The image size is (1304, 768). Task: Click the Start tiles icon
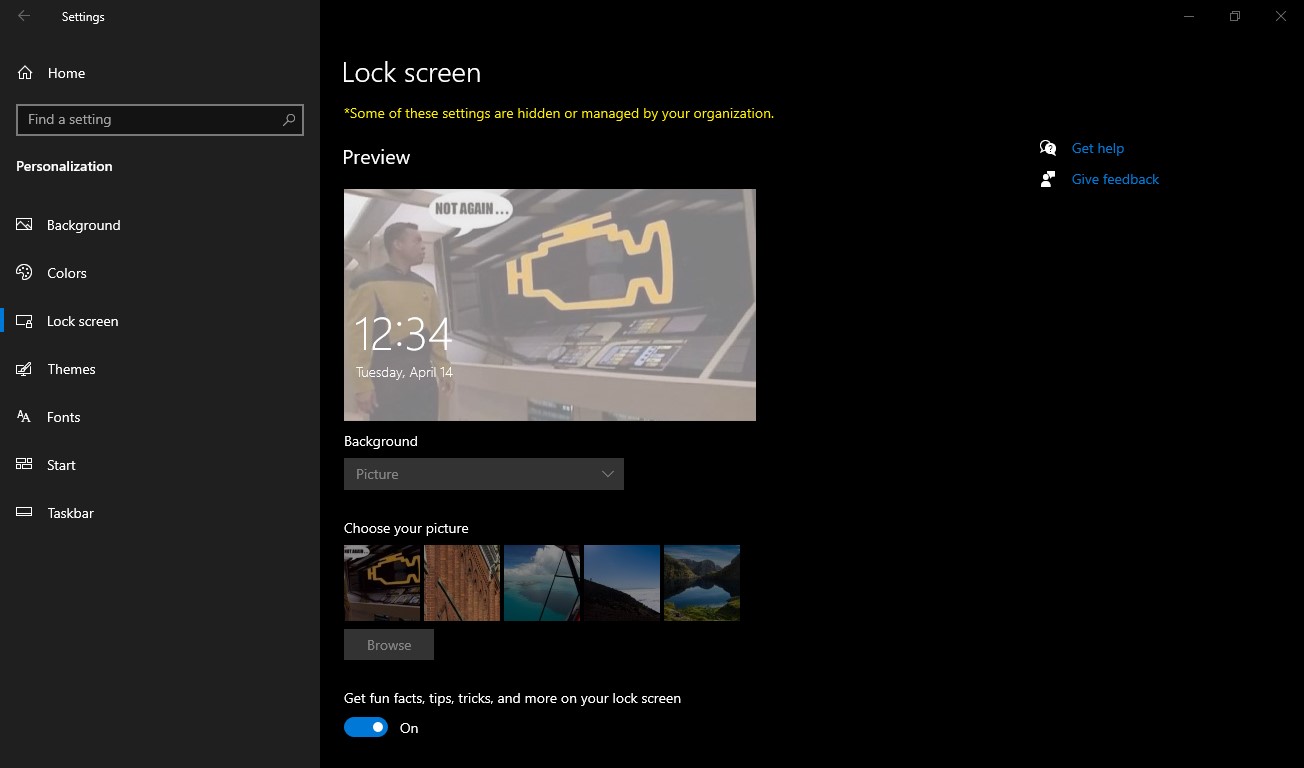point(25,465)
